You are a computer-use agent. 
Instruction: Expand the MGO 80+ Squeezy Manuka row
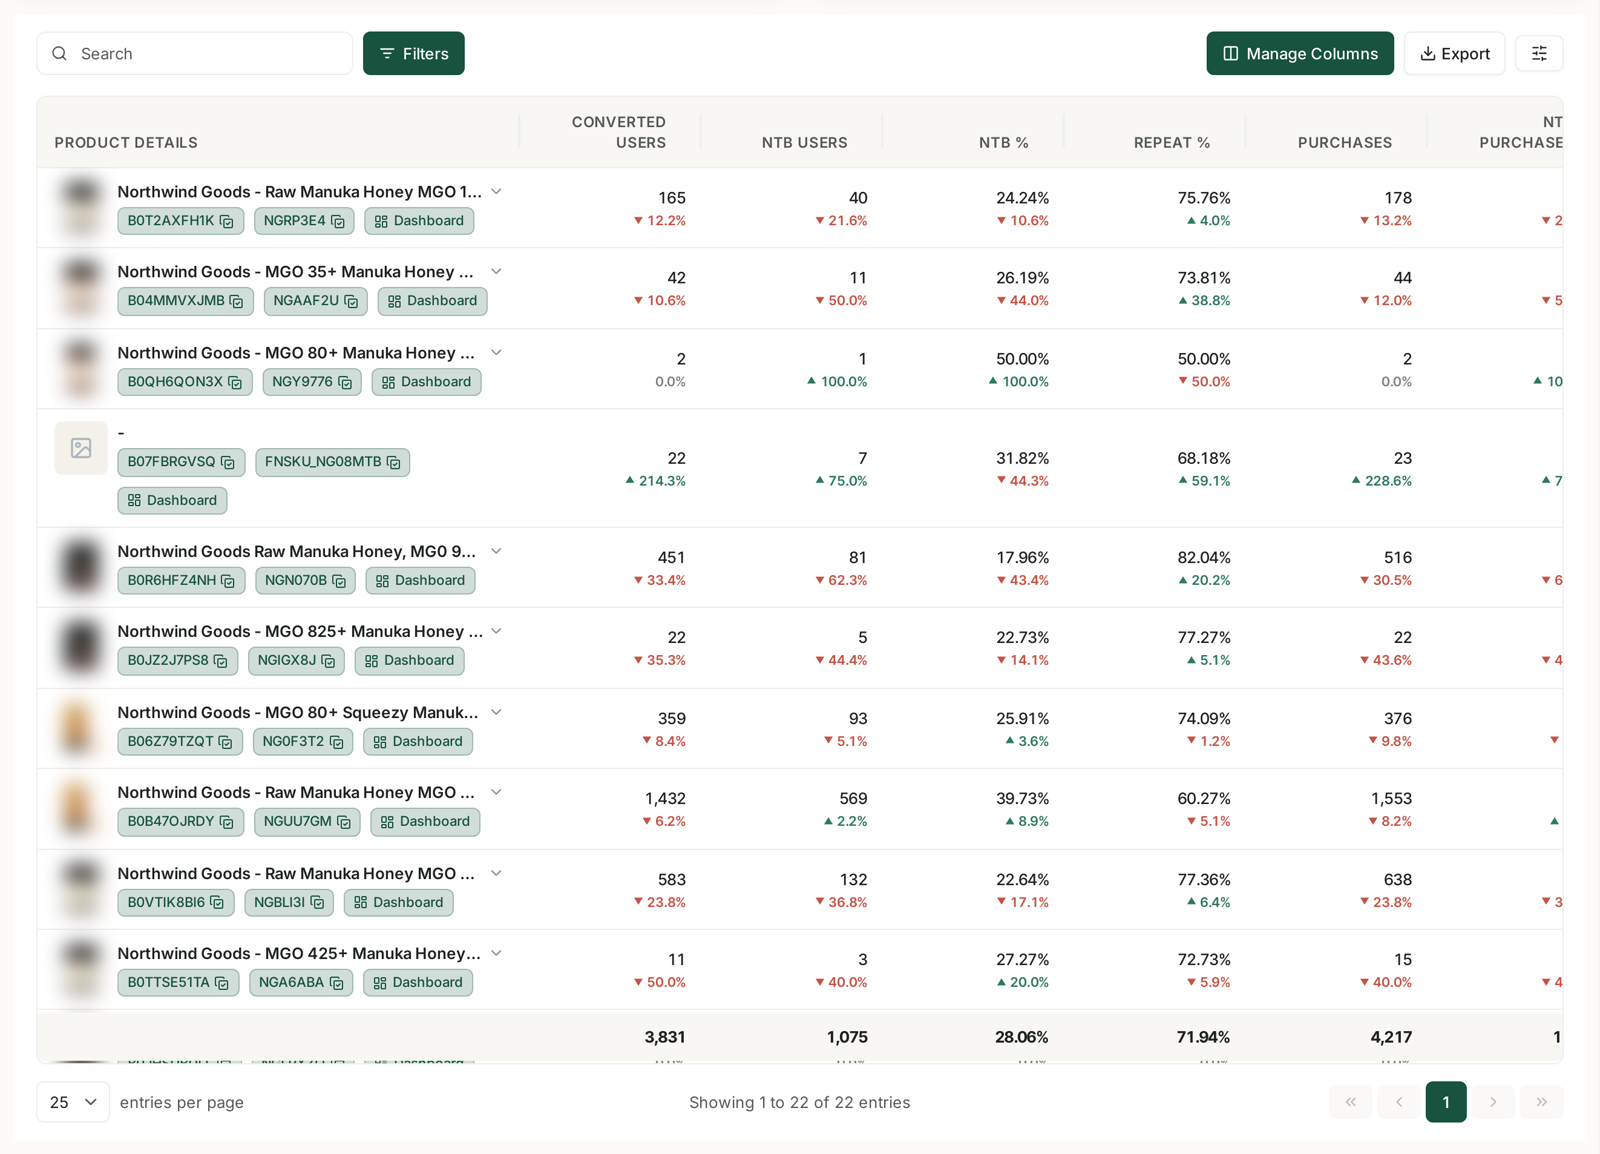(x=496, y=712)
